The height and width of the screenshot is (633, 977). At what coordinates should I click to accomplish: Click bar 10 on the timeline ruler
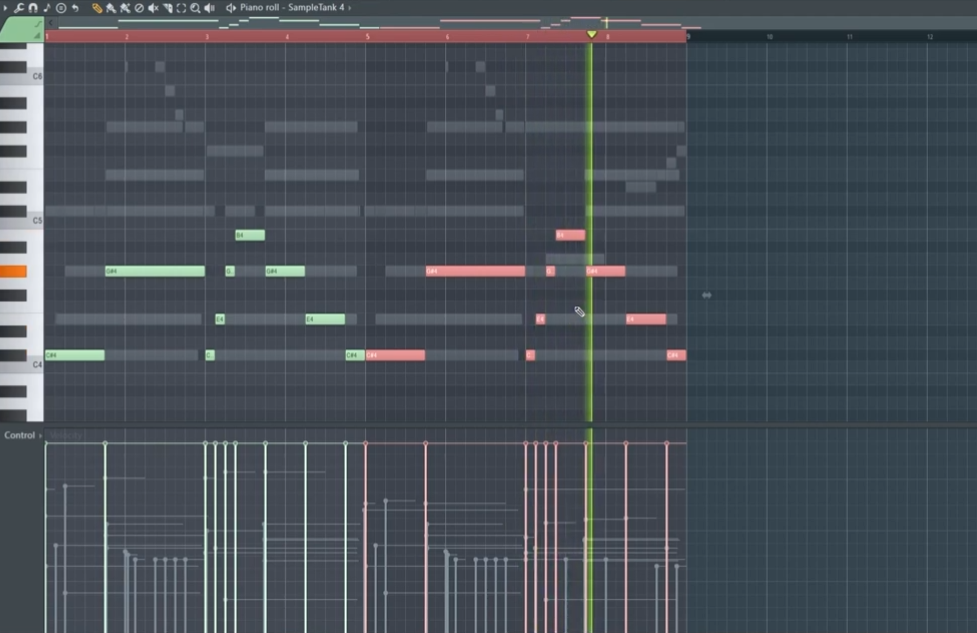(770, 37)
